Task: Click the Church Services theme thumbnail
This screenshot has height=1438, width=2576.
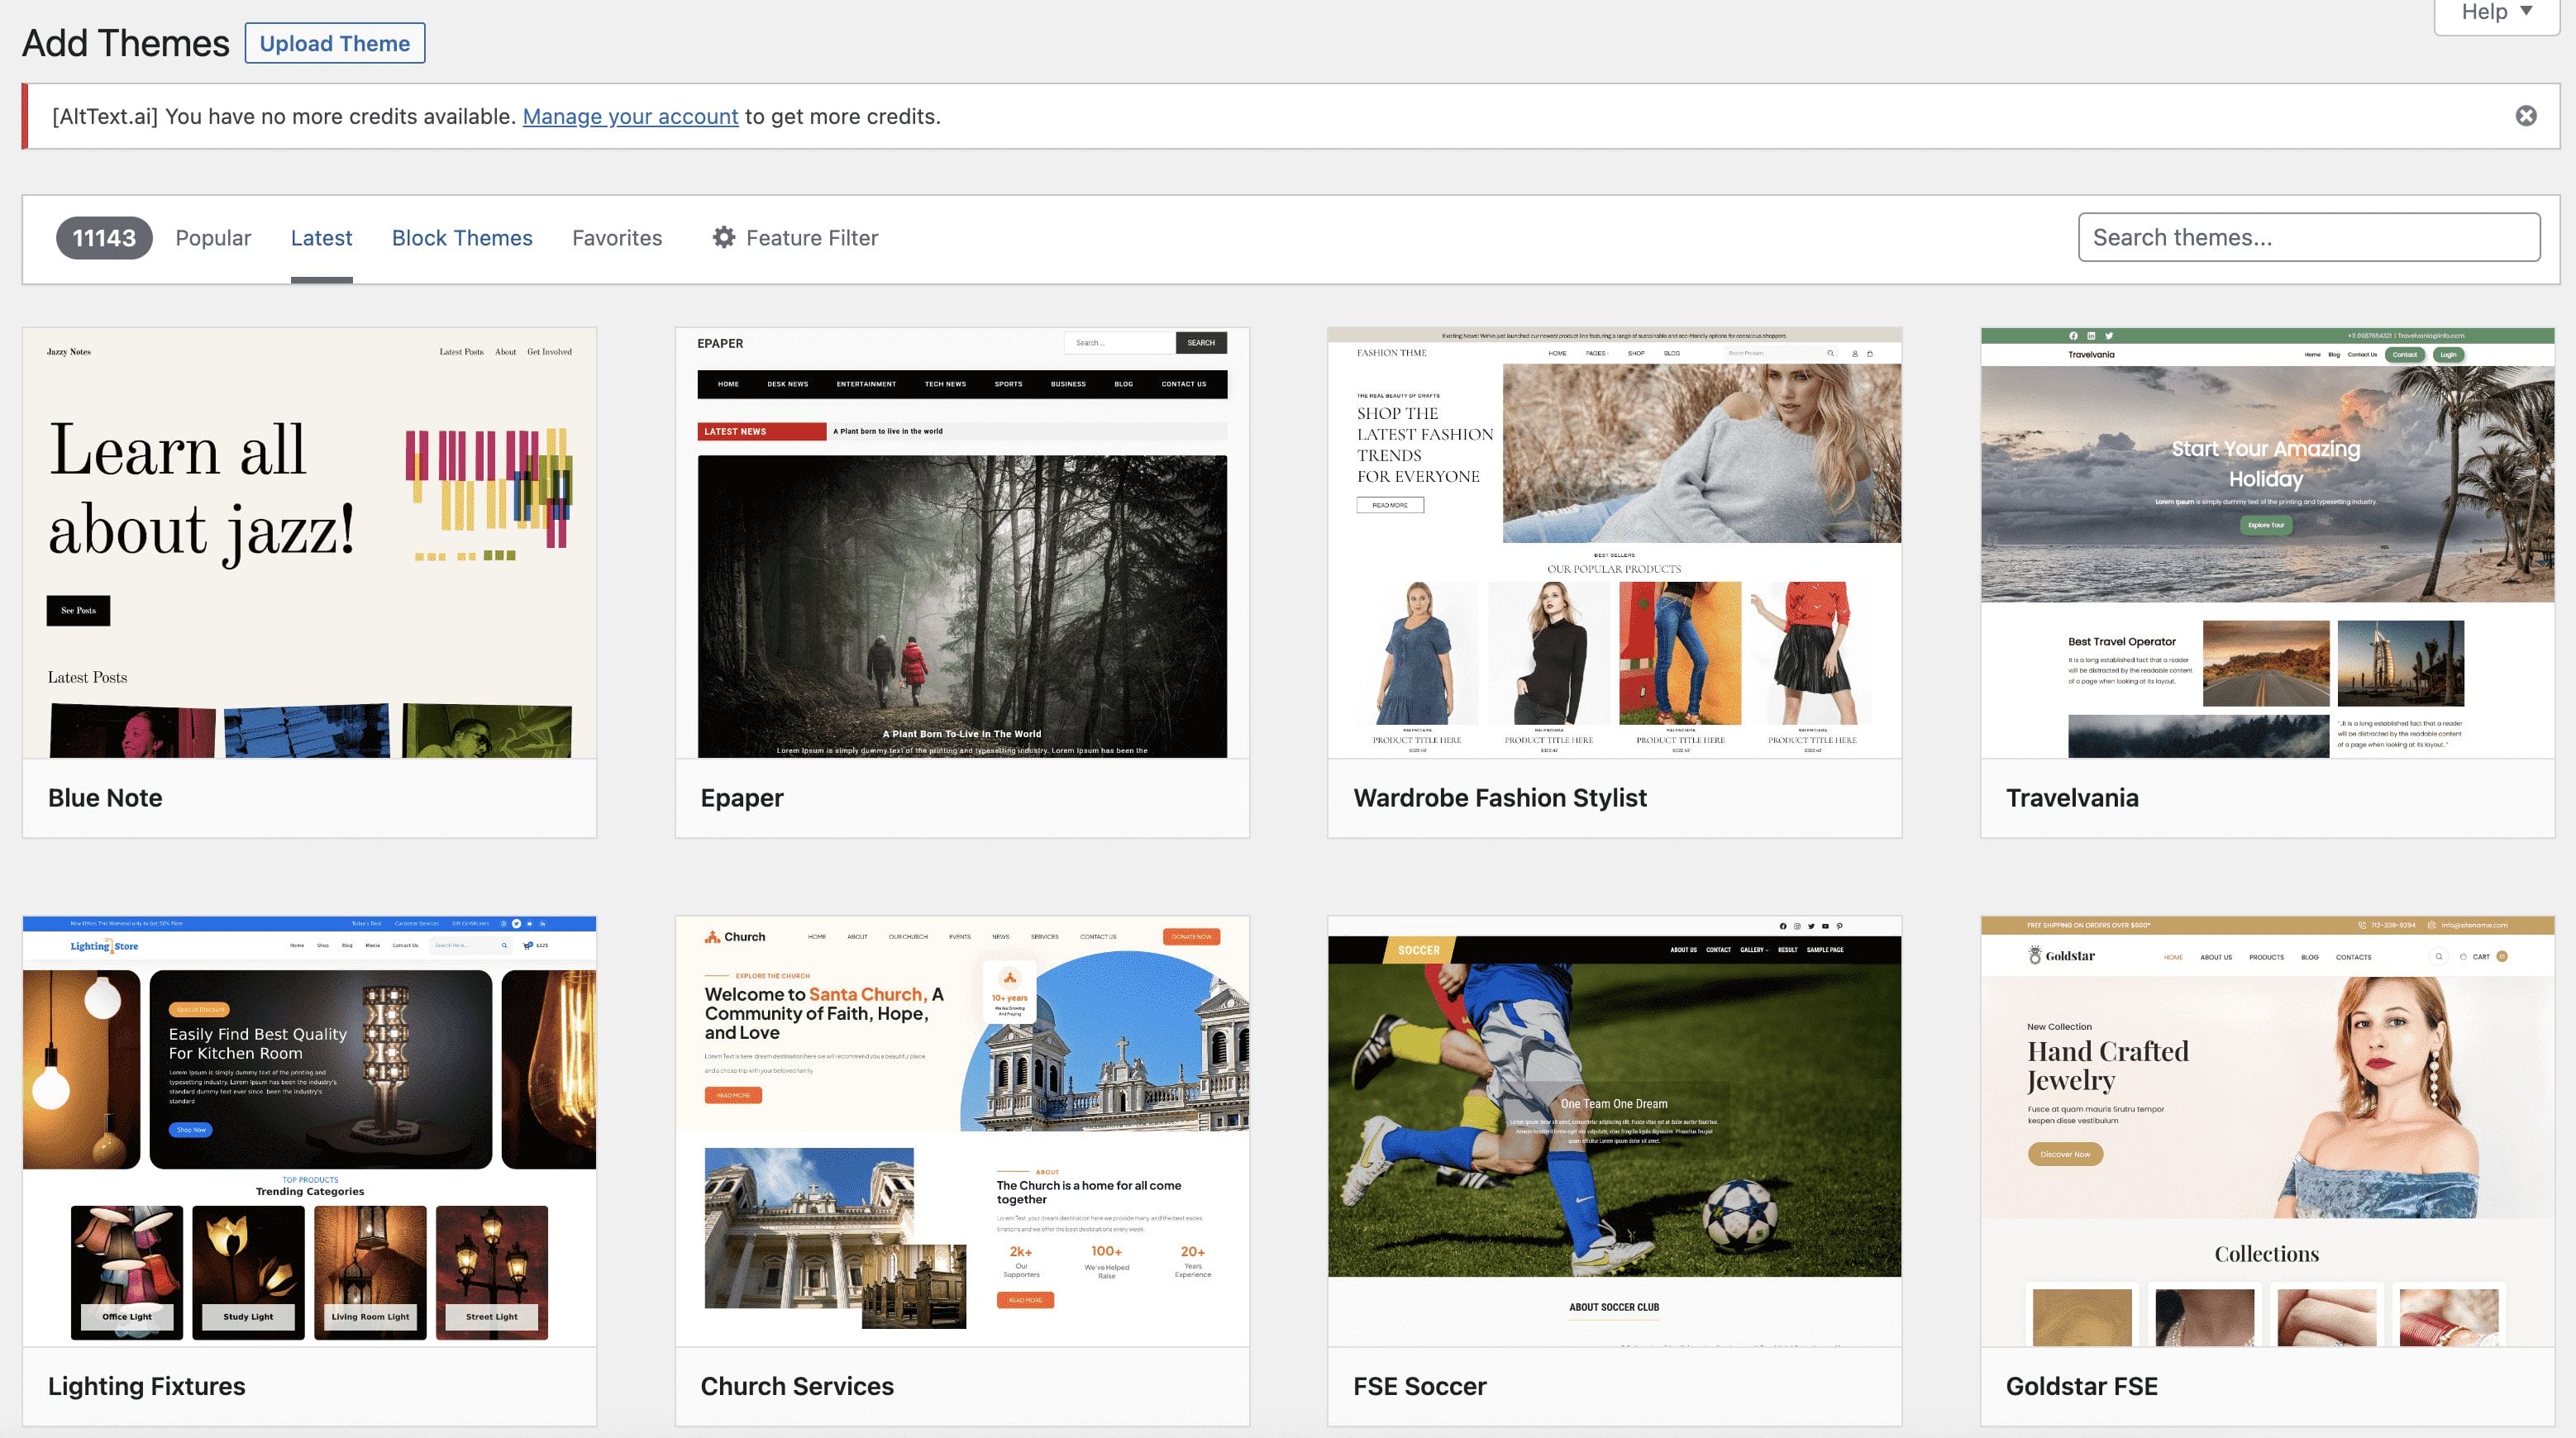Action: [961, 1130]
